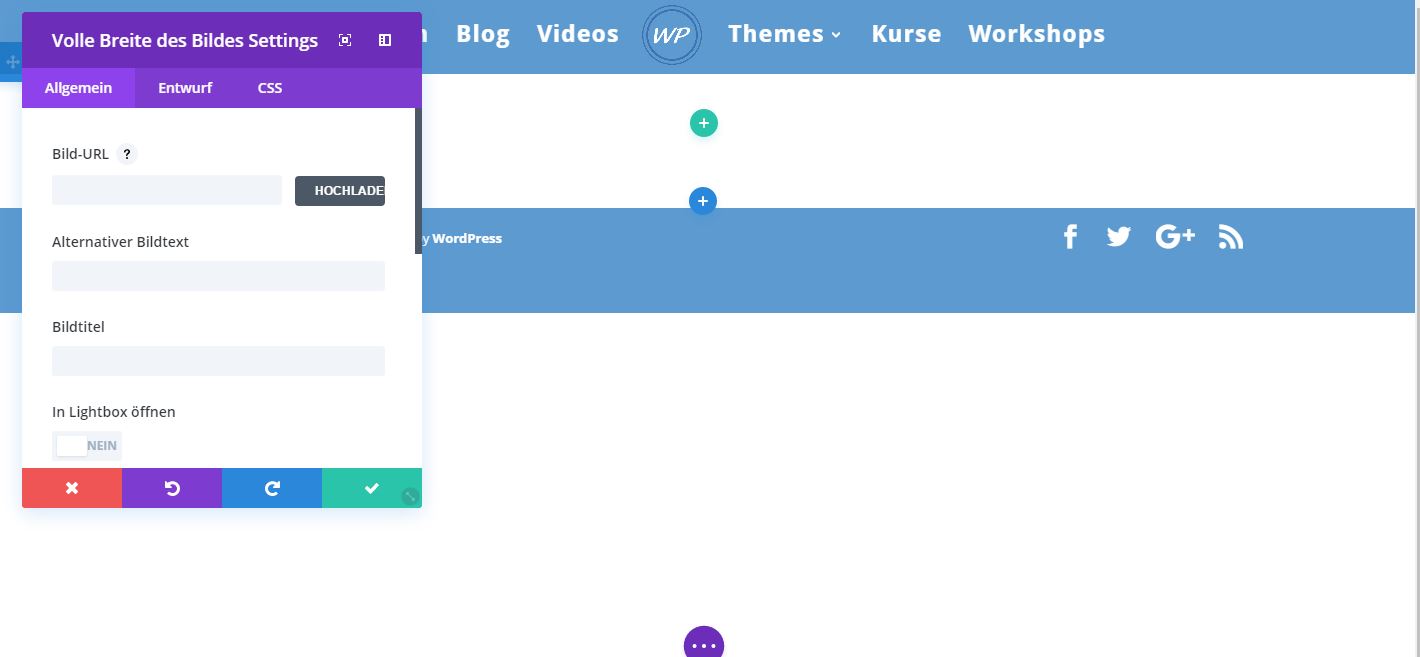
Task: Save changes with the green checkmark button
Action: coord(372,488)
